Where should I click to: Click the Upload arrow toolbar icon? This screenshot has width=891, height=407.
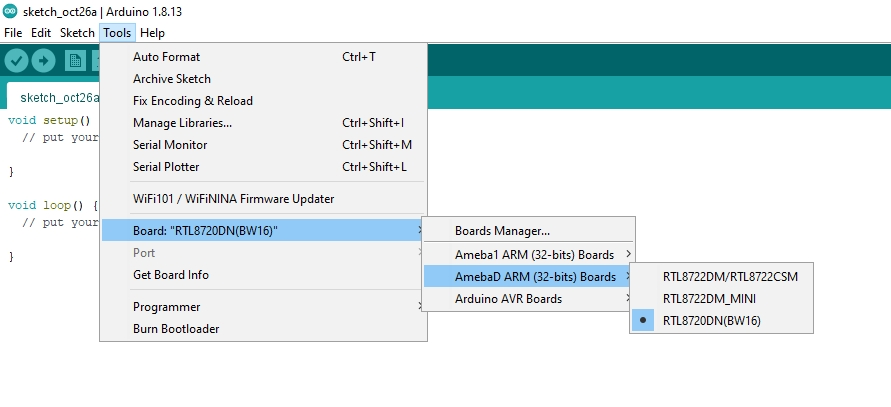point(43,60)
